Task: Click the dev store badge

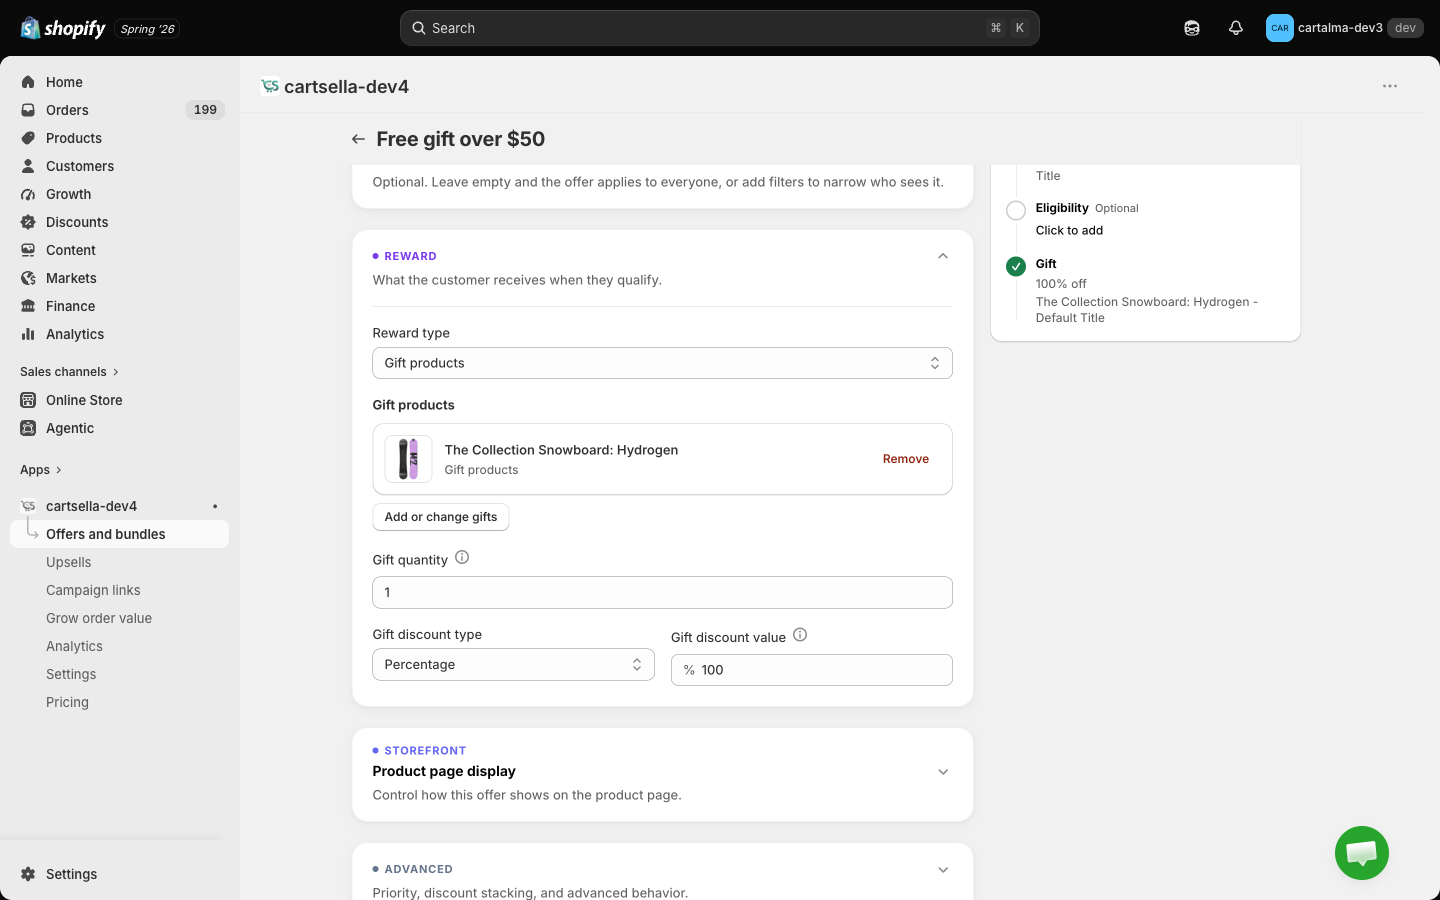Action: coord(1405,28)
